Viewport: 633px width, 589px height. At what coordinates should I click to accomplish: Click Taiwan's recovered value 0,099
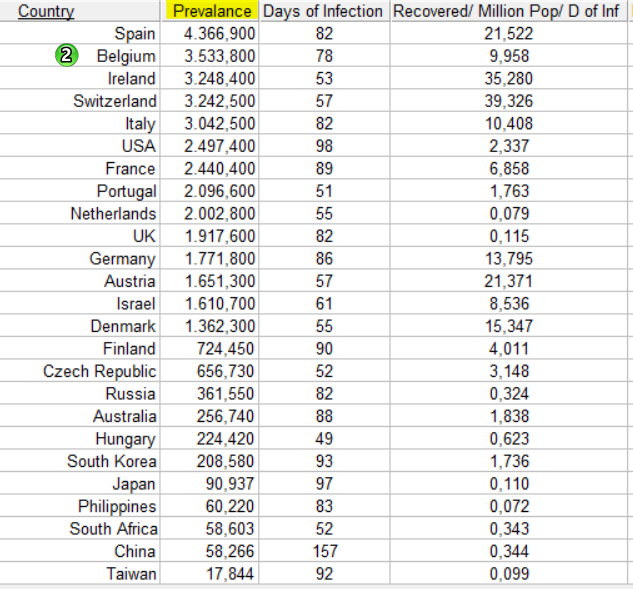click(509, 574)
